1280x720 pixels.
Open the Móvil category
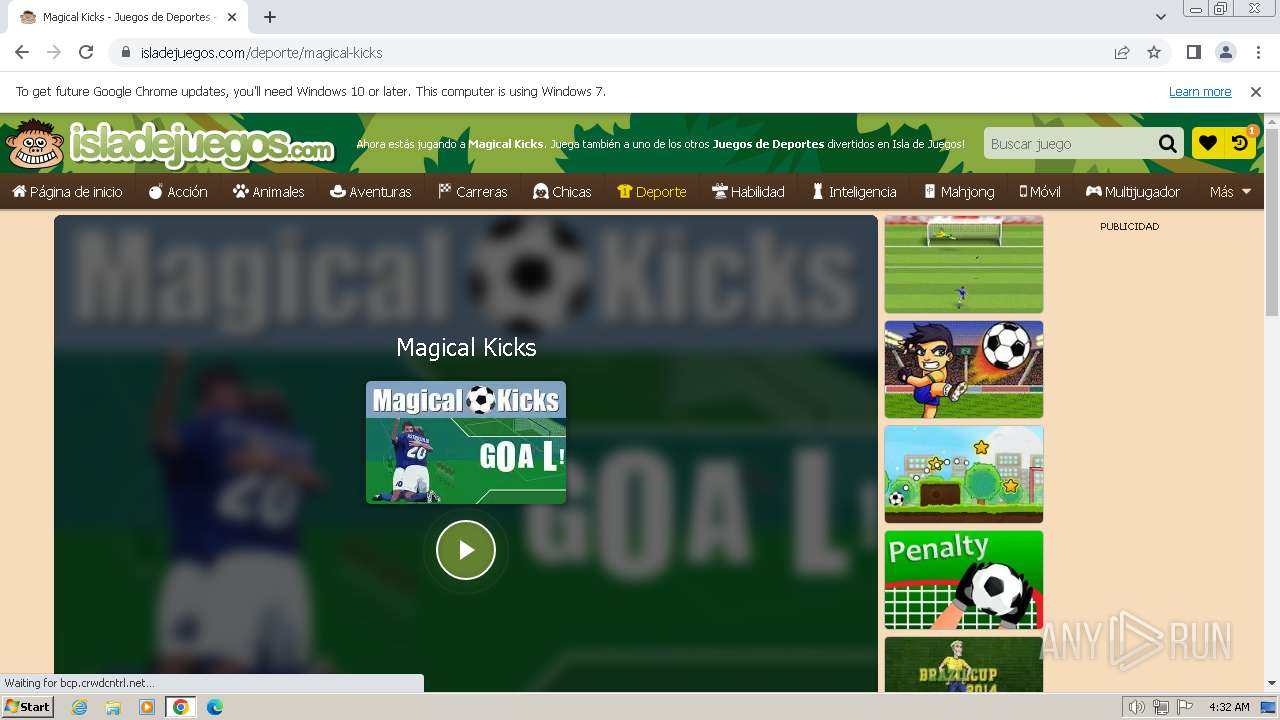pyautogui.click(x=1040, y=191)
